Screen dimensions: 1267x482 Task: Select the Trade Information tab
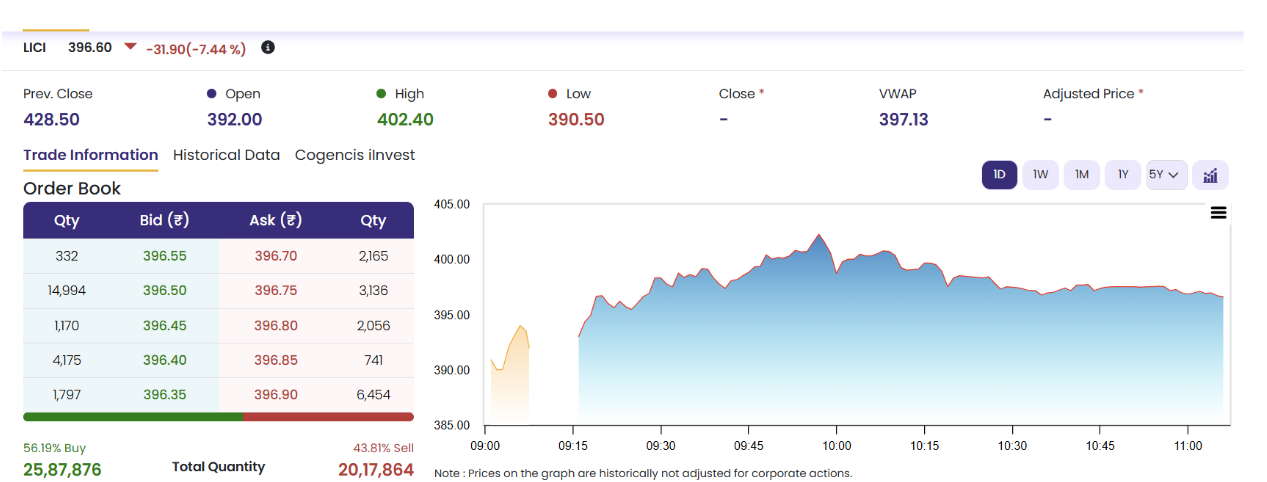click(91, 155)
